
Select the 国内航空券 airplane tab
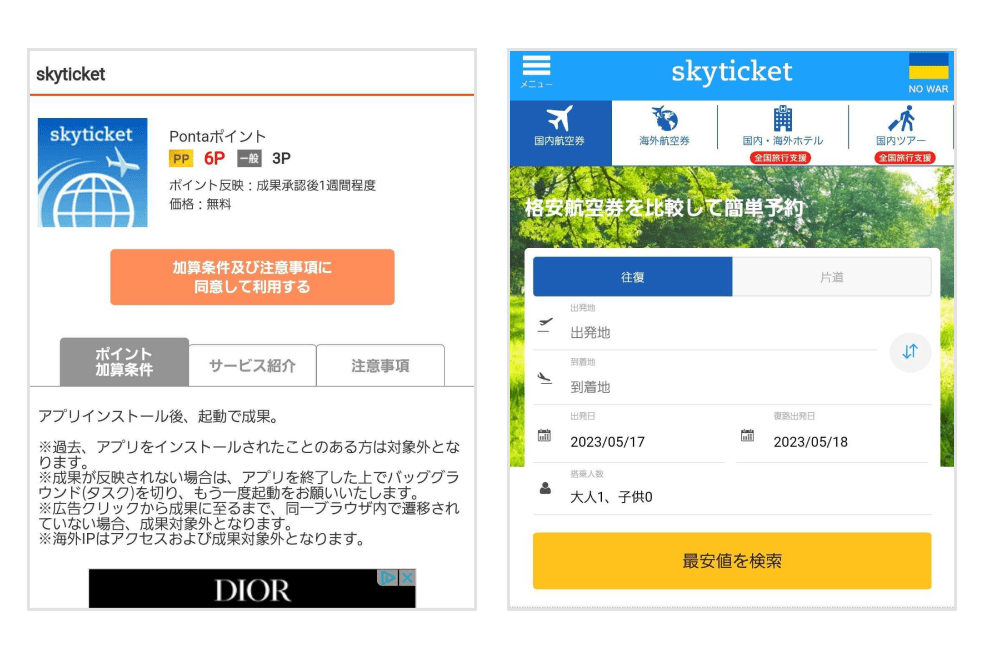coord(560,132)
